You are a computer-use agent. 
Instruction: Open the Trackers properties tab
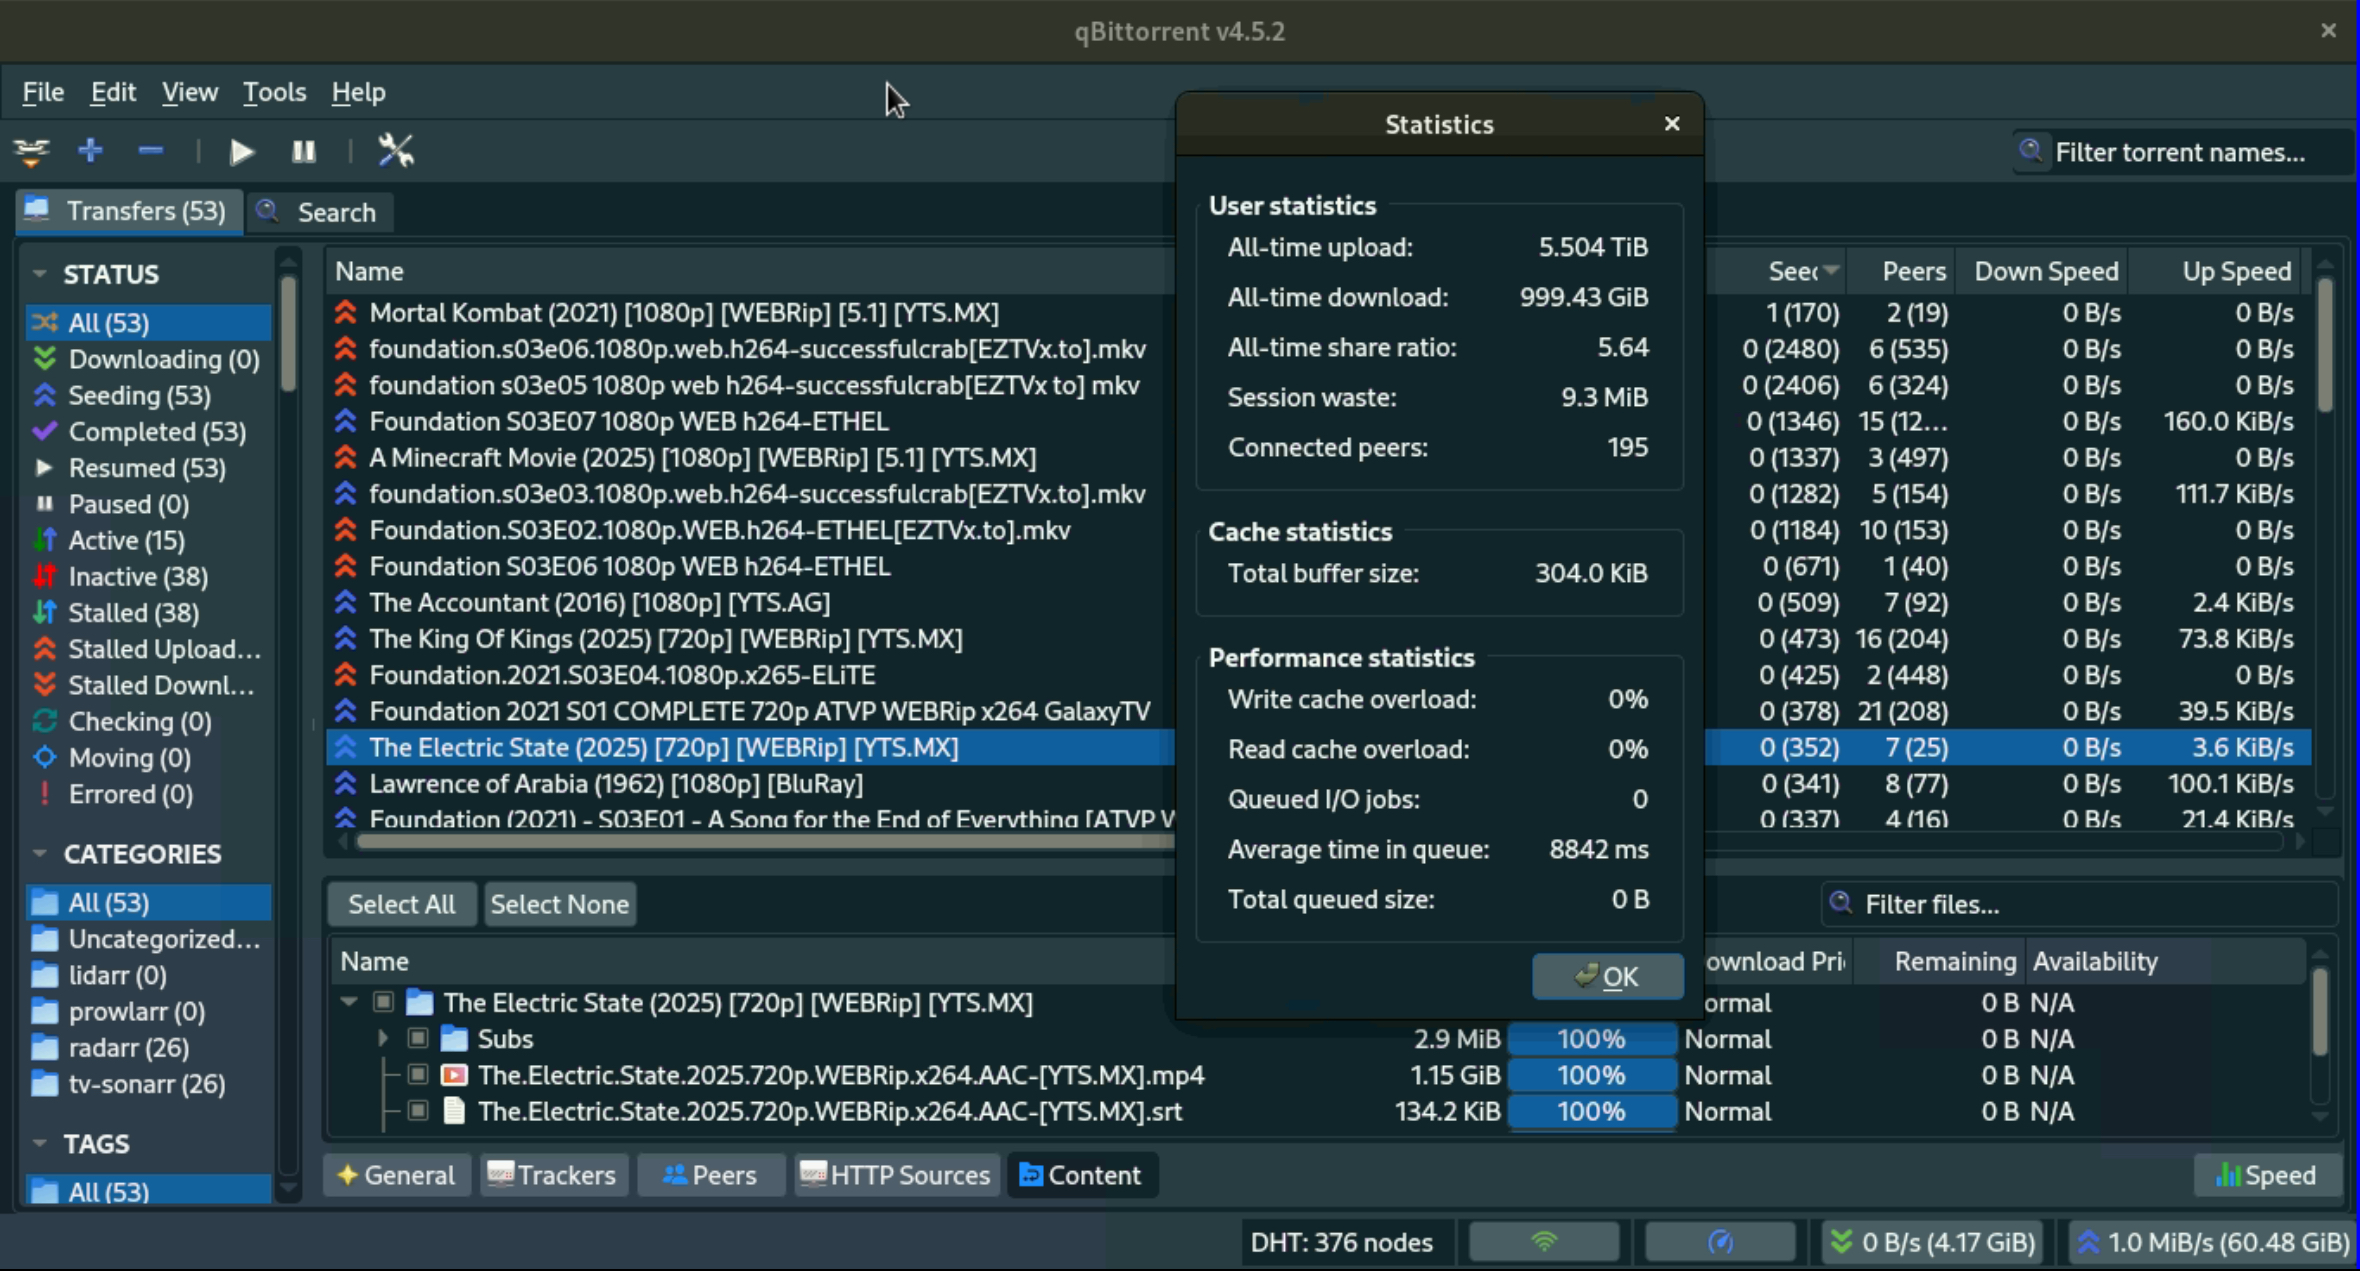(554, 1175)
